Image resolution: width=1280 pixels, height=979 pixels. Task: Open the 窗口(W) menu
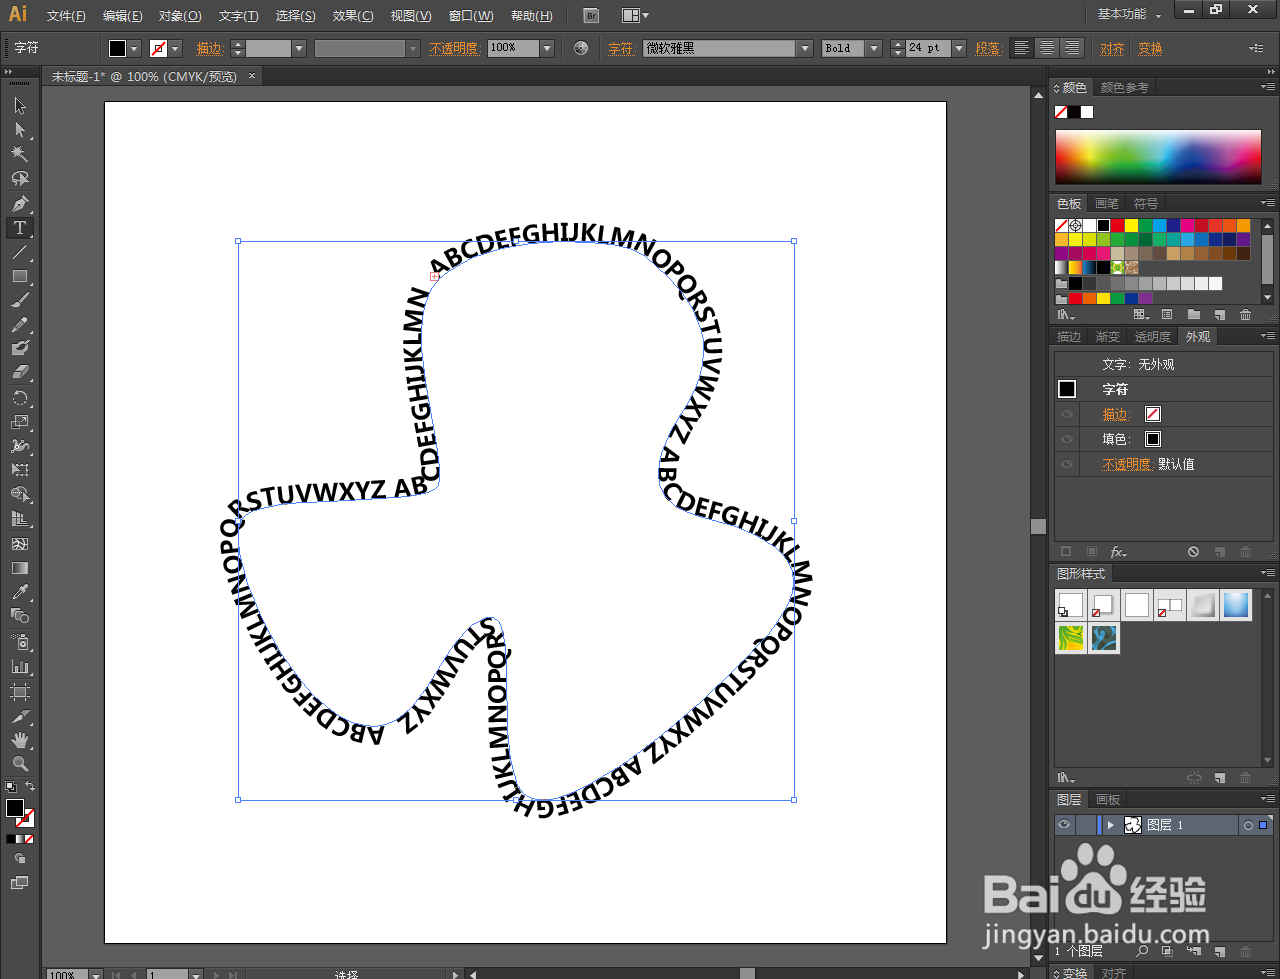tap(471, 16)
